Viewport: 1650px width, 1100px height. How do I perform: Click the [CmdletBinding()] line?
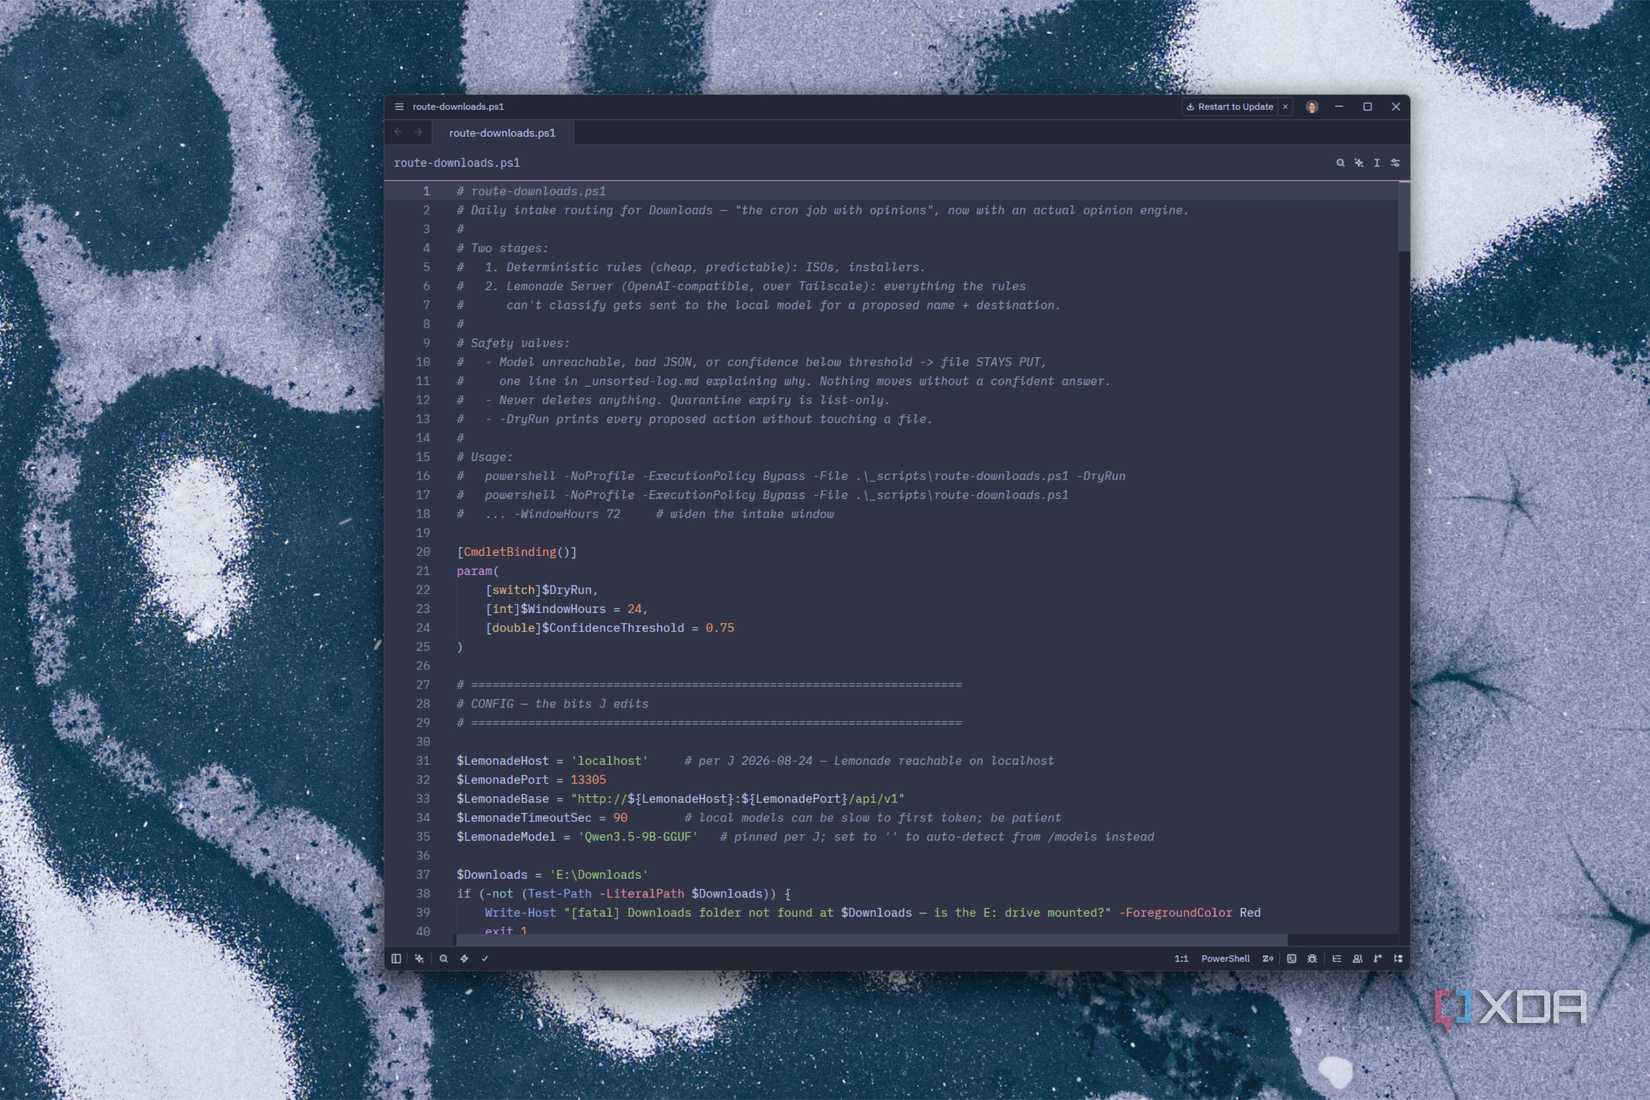coord(517,552)
